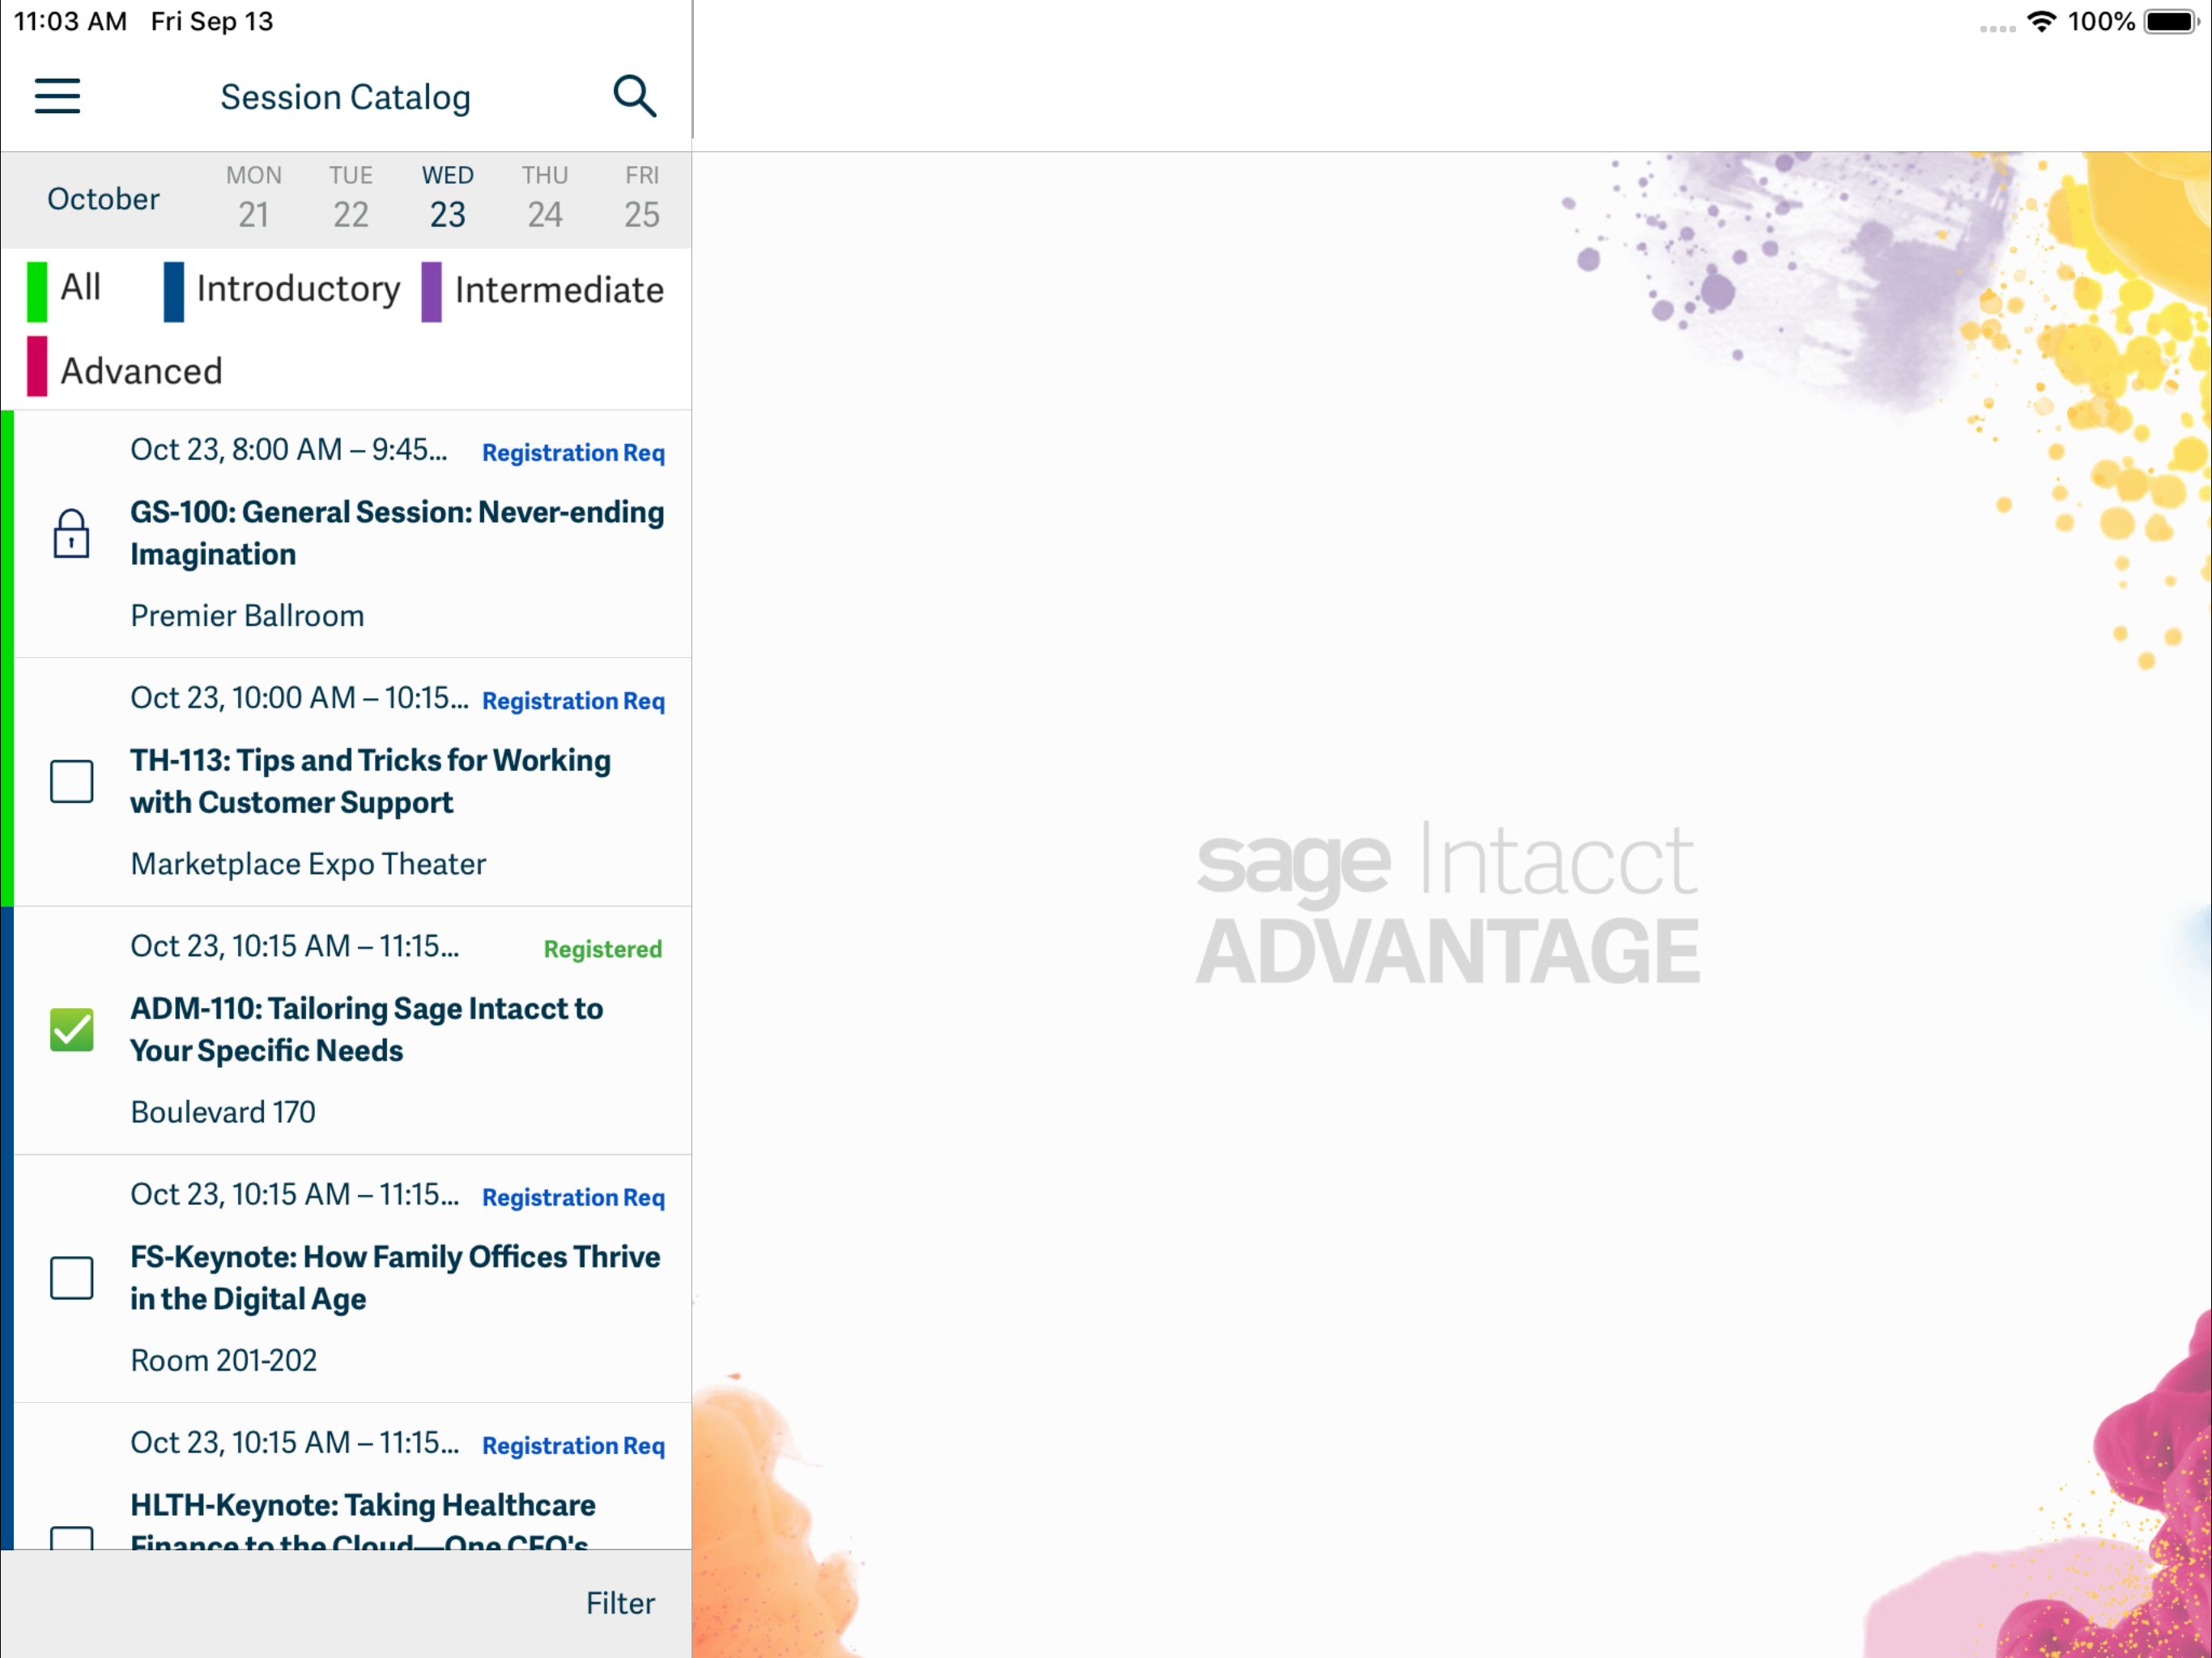This screenshot has height=1658, width=2212.
Task: Select the Advanced level label
Action: pyautogui.click(x=141, y=371)
